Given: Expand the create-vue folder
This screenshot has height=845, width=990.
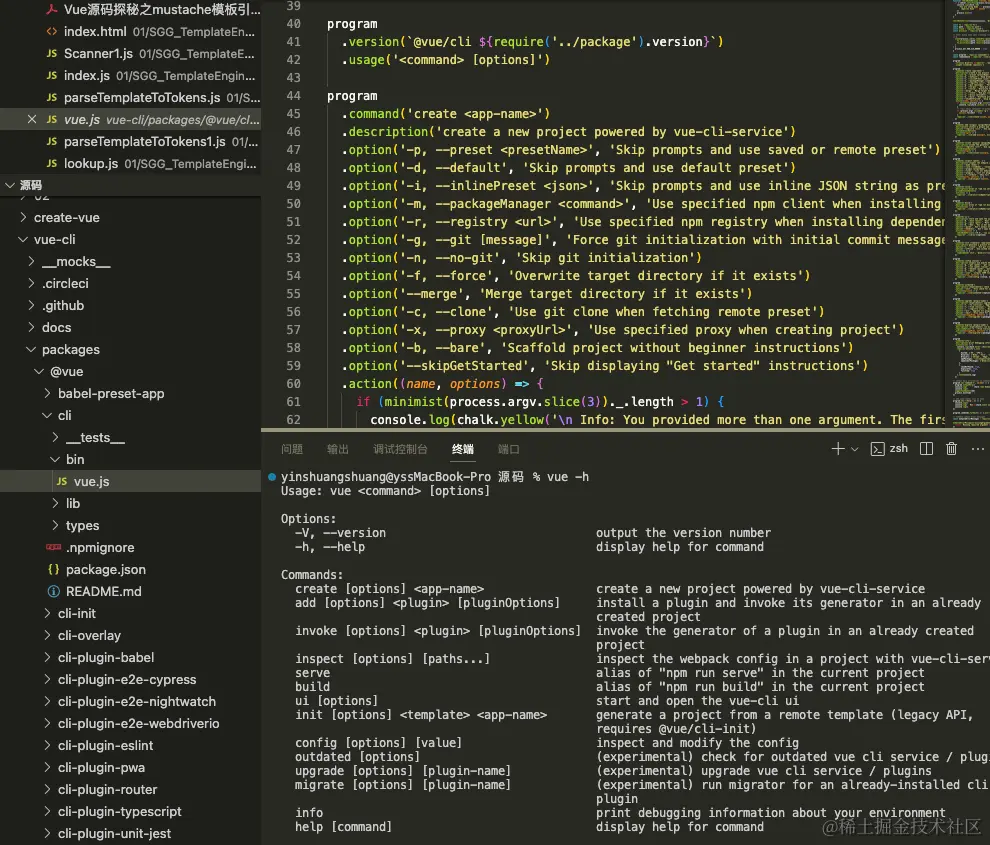Looking at the screenshot, I should [x=130, y=217].
